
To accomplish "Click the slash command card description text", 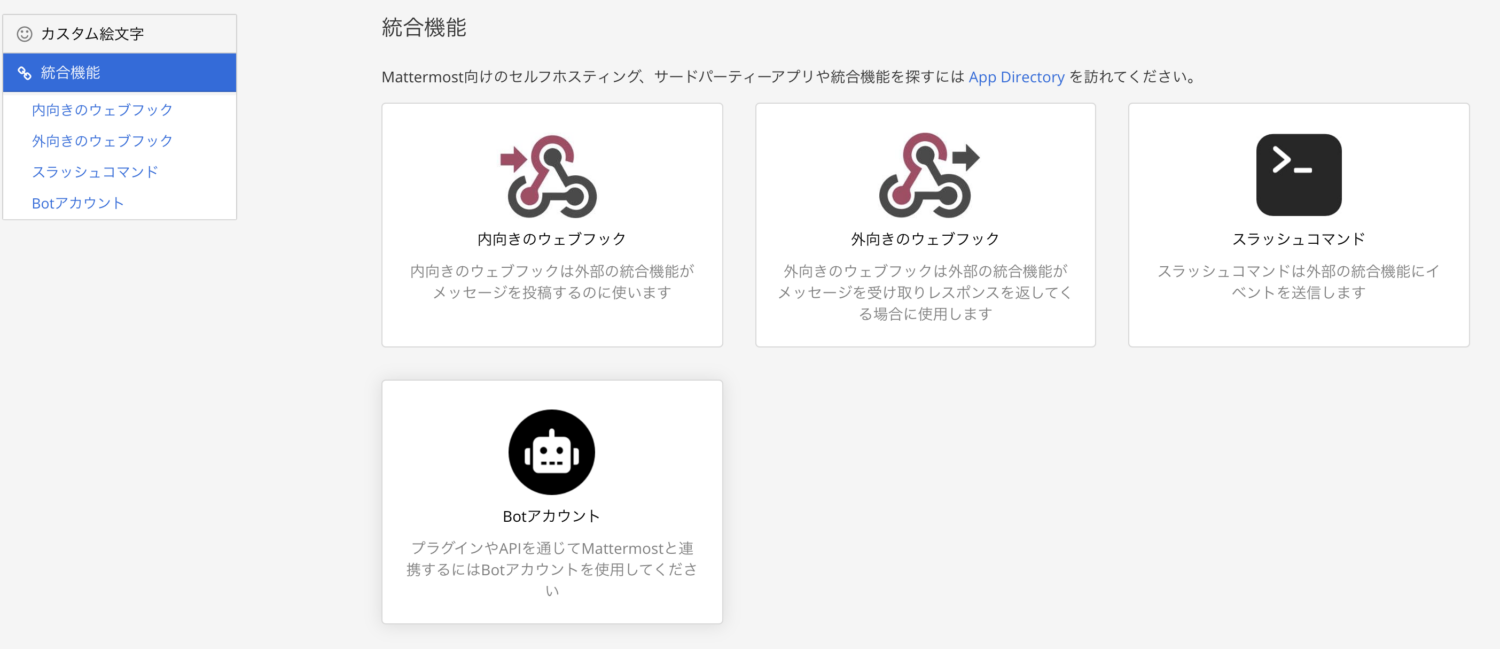I will 1298,282.
